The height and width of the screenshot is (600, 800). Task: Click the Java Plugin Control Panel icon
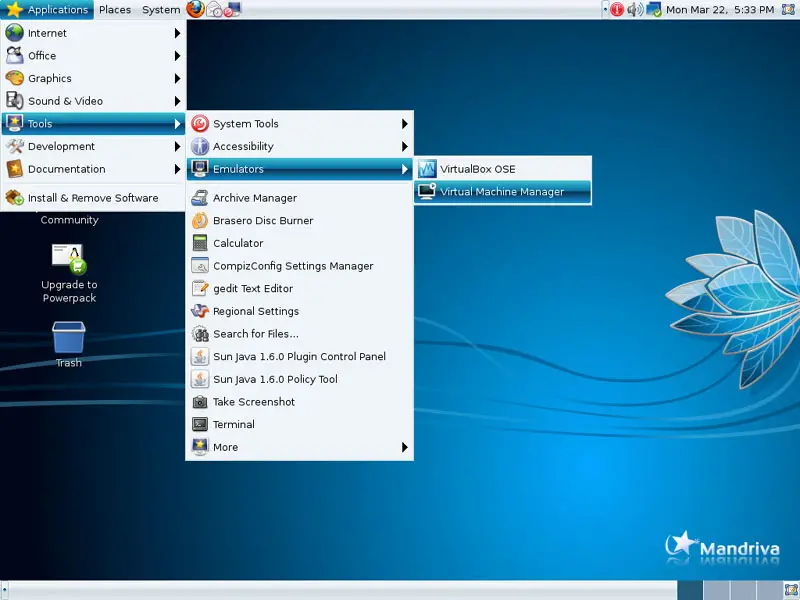[199, 356]
